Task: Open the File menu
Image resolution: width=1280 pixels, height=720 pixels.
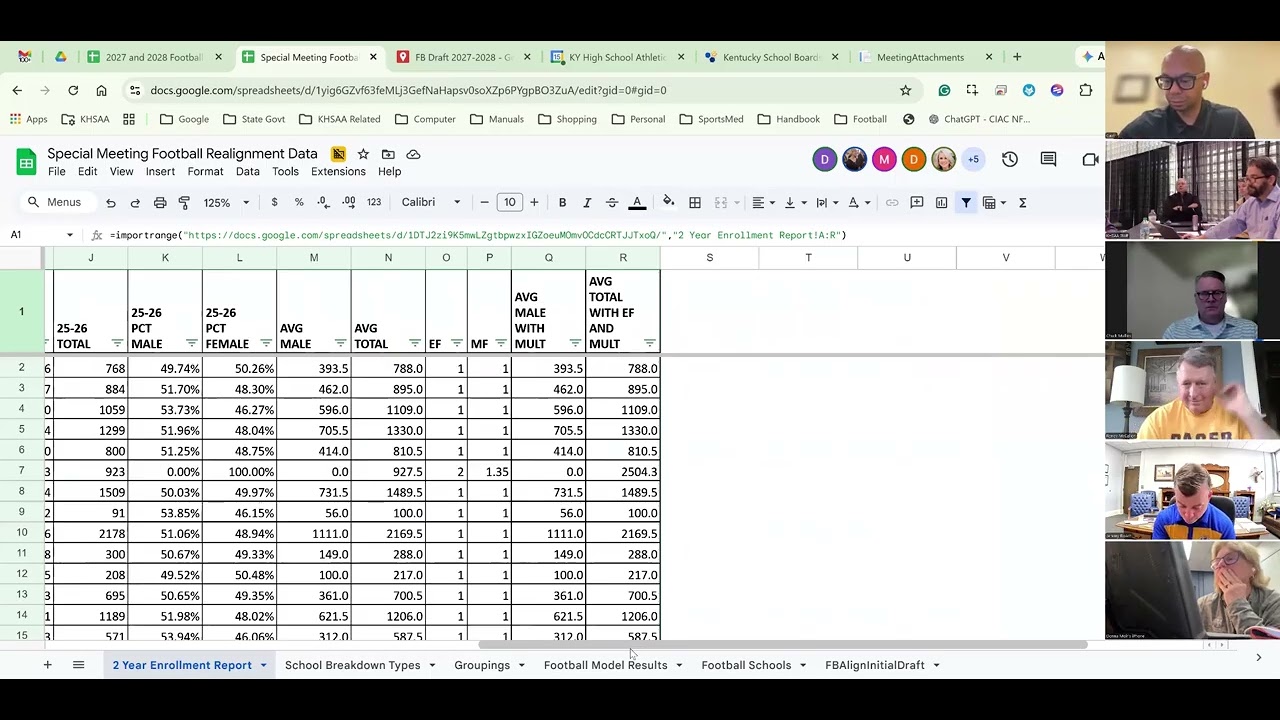Action: coord(57,172)
